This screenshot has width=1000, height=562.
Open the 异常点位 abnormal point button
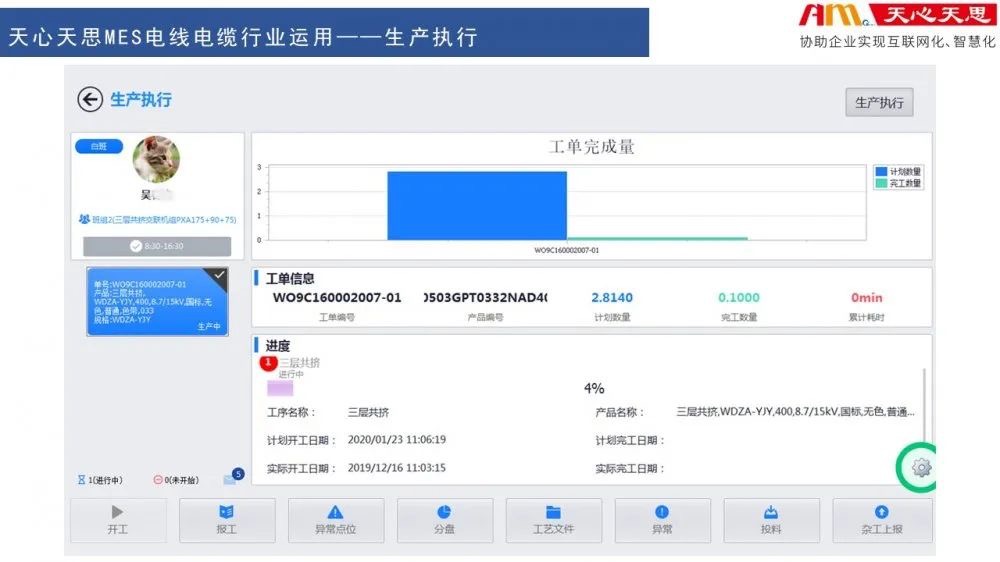pyautogui.click(x=335, y=521)
